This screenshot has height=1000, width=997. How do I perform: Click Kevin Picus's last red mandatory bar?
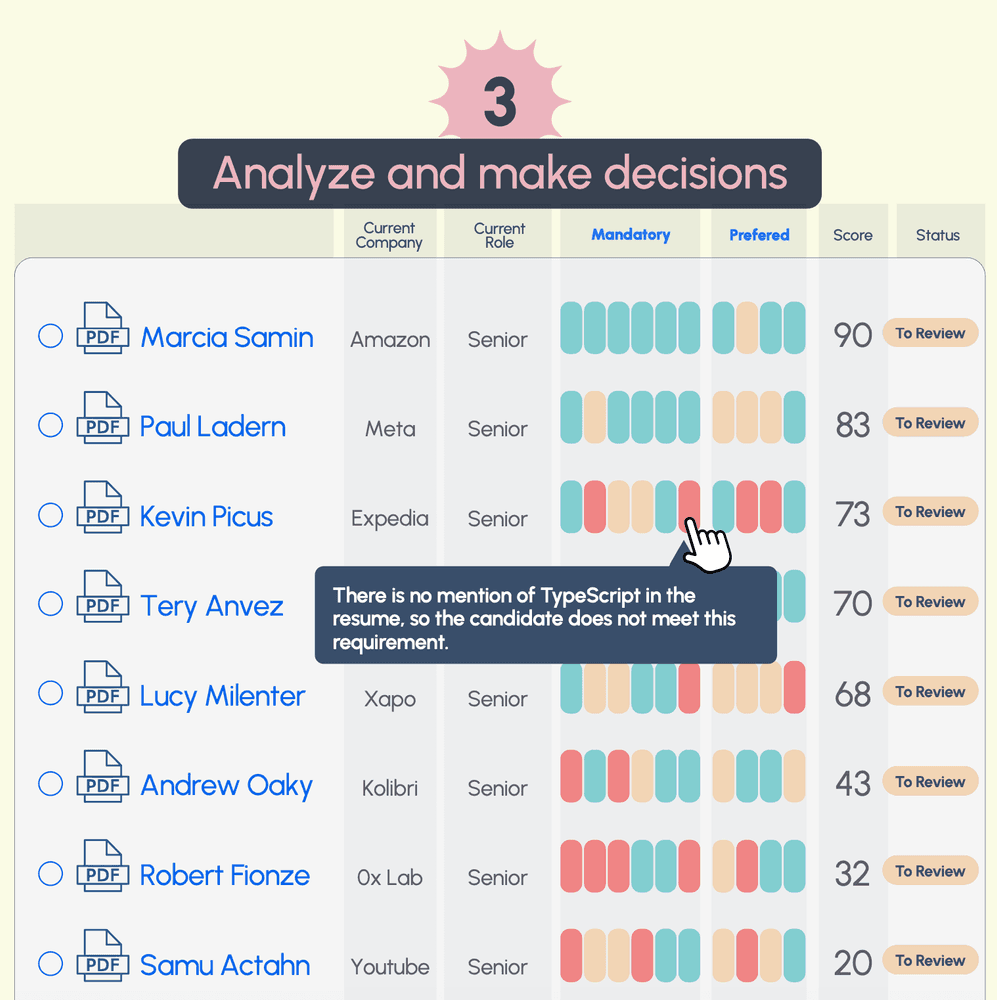689,506
